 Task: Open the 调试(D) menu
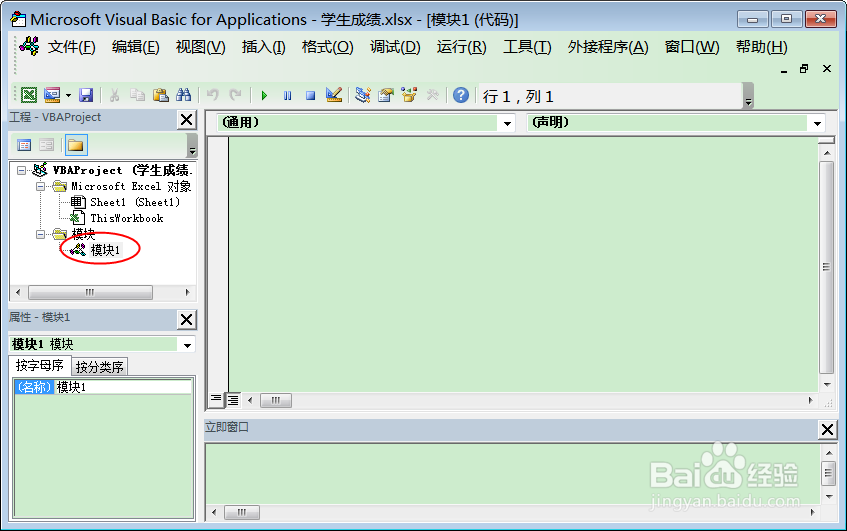click(x=395, y=47)
